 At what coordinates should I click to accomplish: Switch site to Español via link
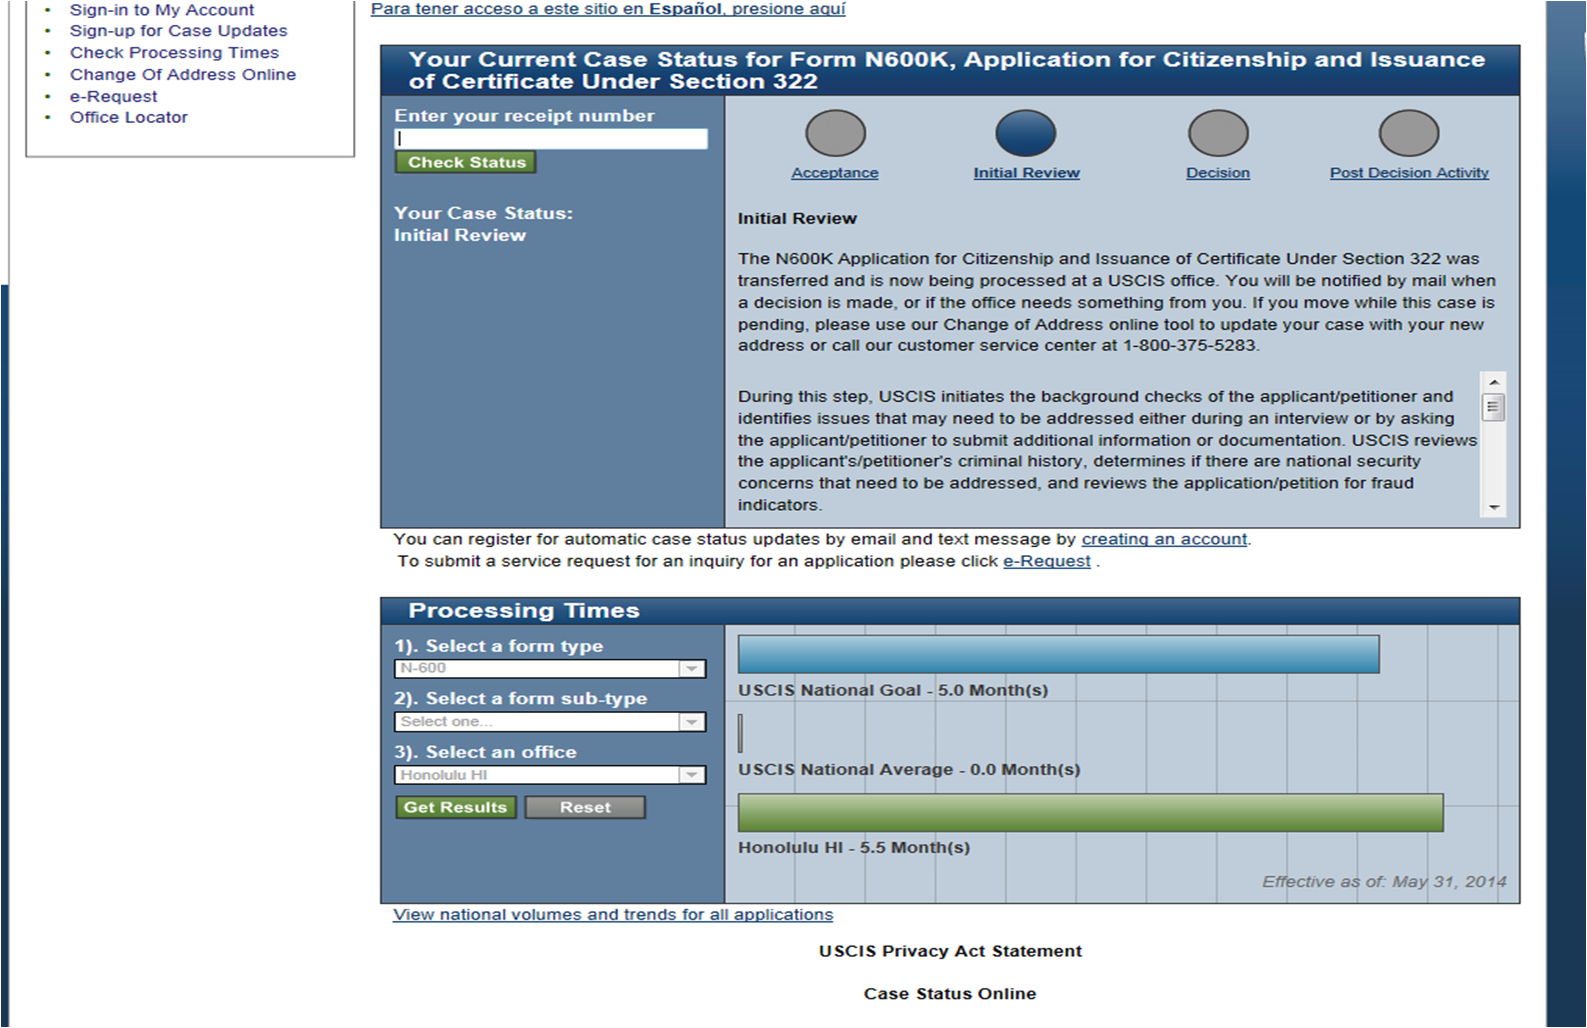[608, 9]
